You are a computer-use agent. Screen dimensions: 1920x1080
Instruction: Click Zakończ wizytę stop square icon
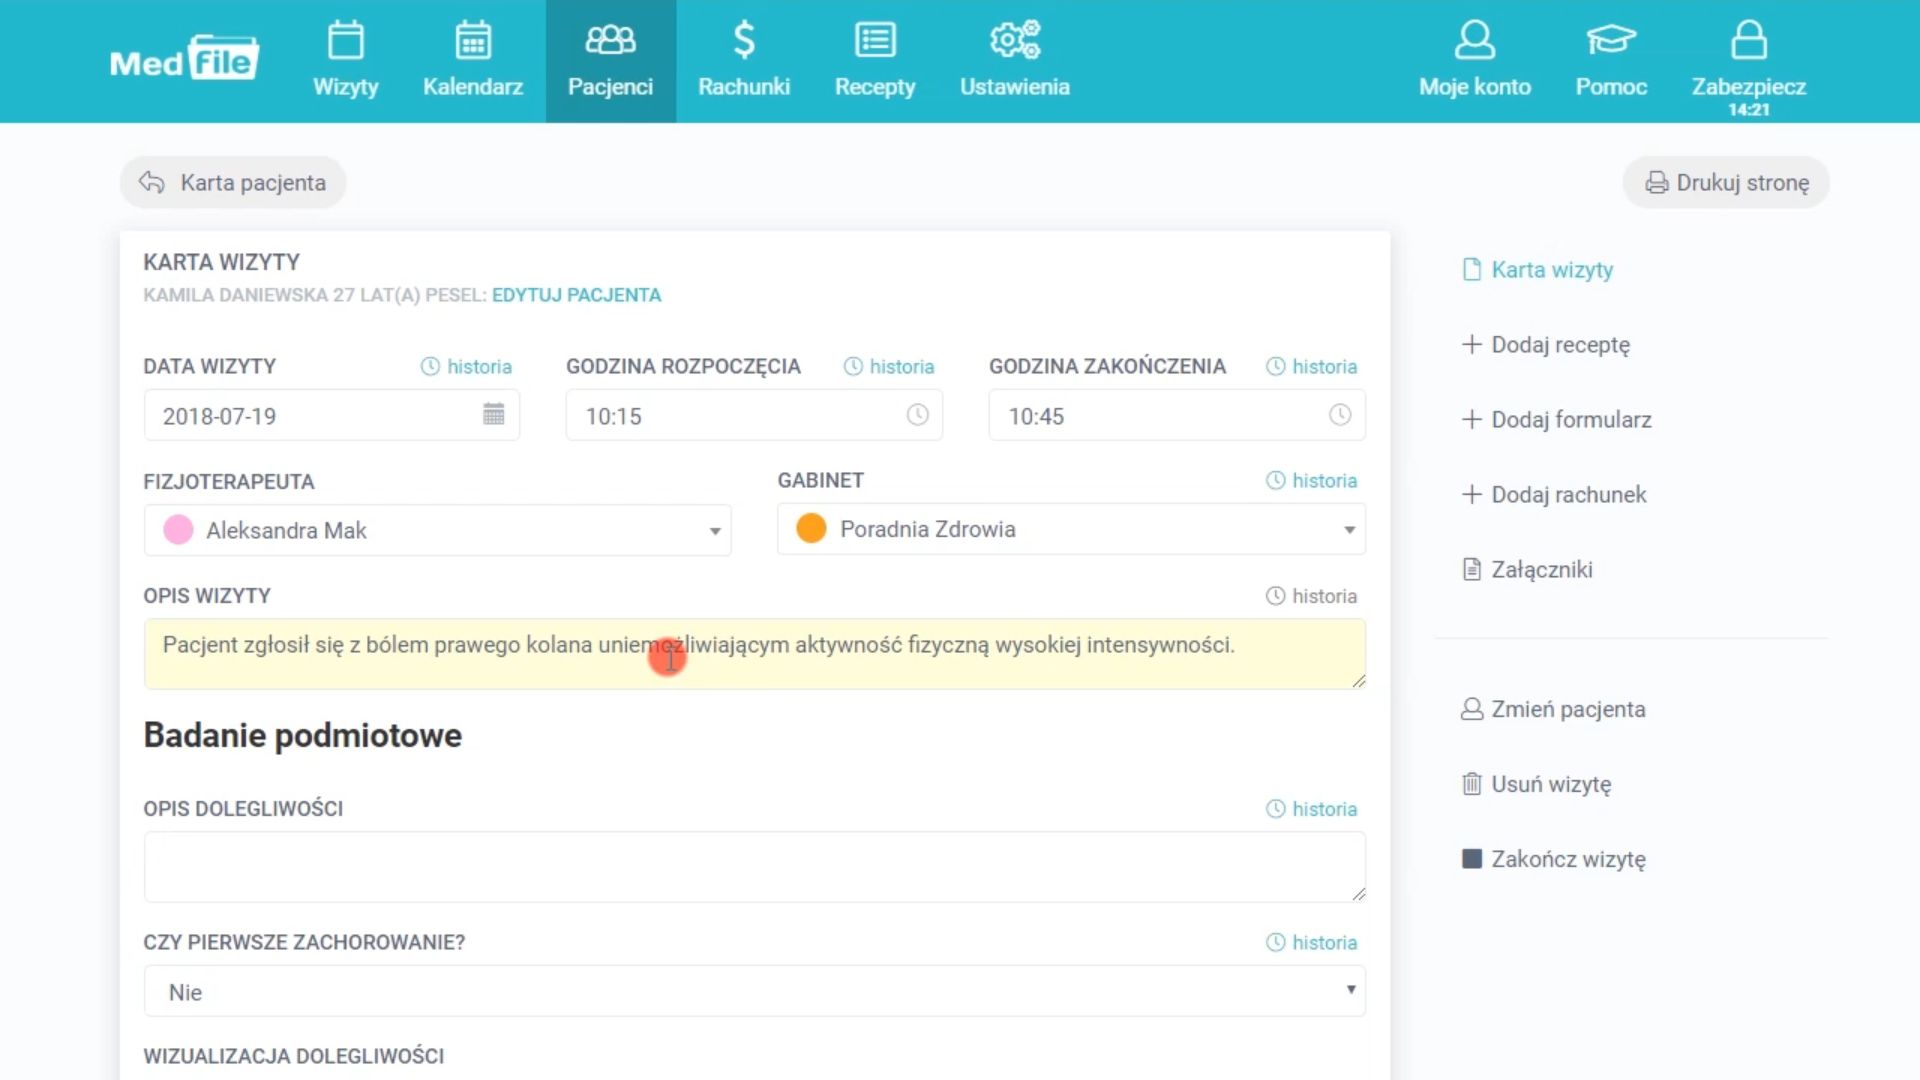click(x=1471, y=859)
